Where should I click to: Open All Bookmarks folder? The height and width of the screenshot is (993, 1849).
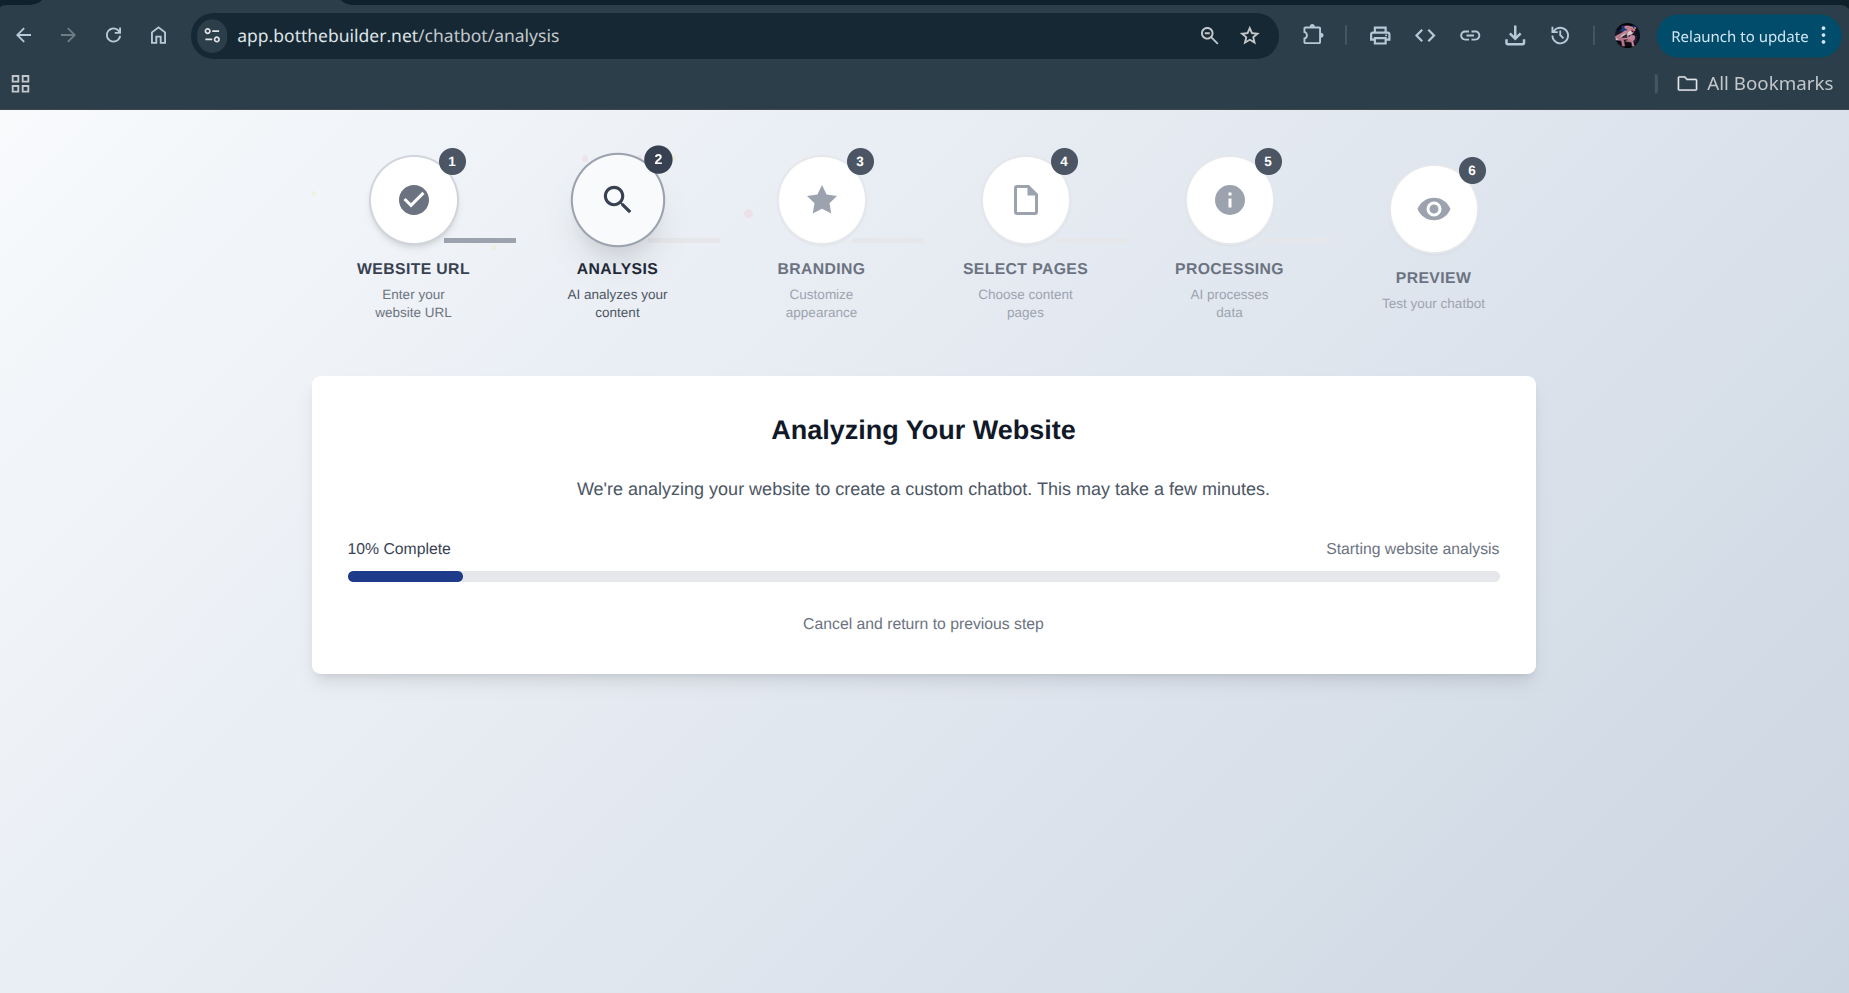(1755, 84)
